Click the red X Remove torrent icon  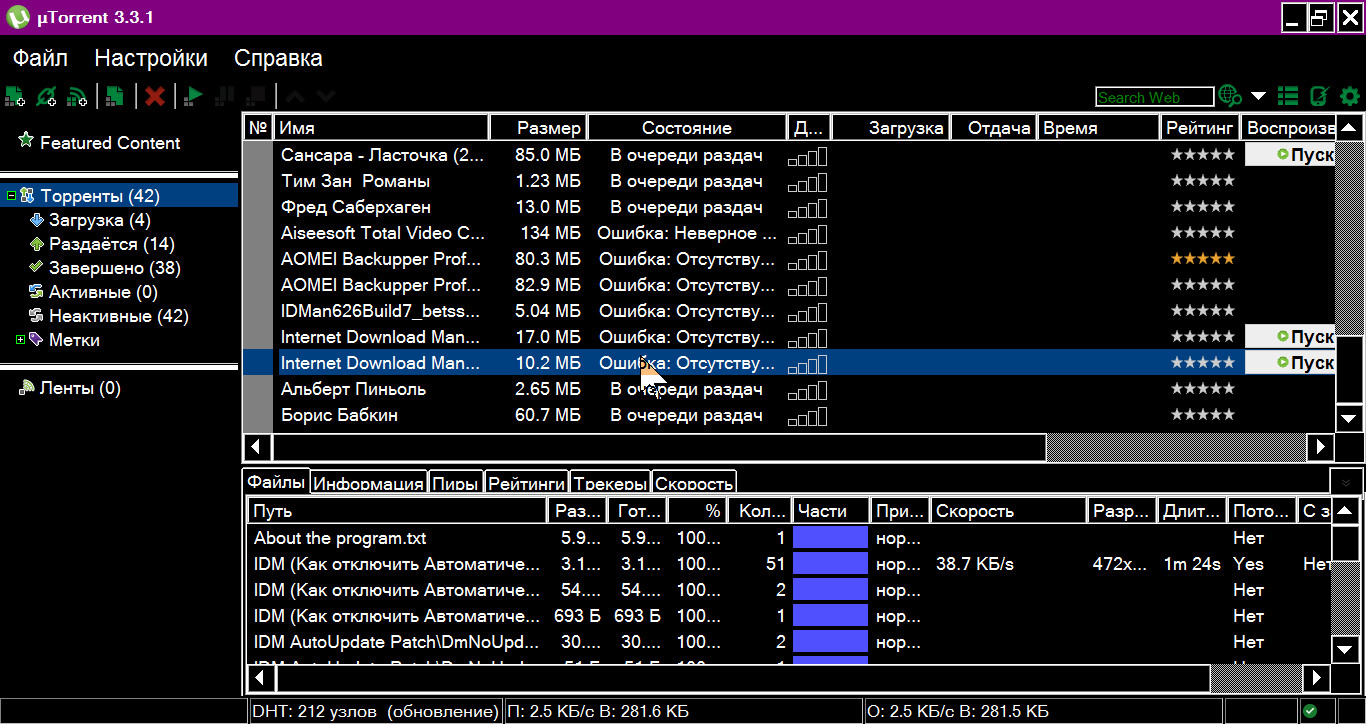[155, 96]
